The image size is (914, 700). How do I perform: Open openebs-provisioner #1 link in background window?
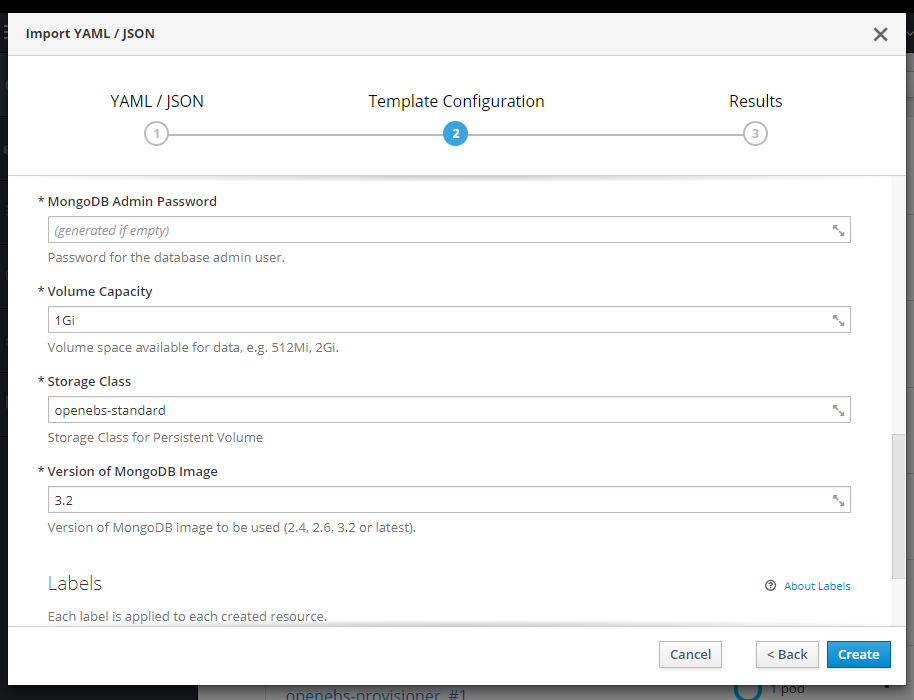(376, 694)
